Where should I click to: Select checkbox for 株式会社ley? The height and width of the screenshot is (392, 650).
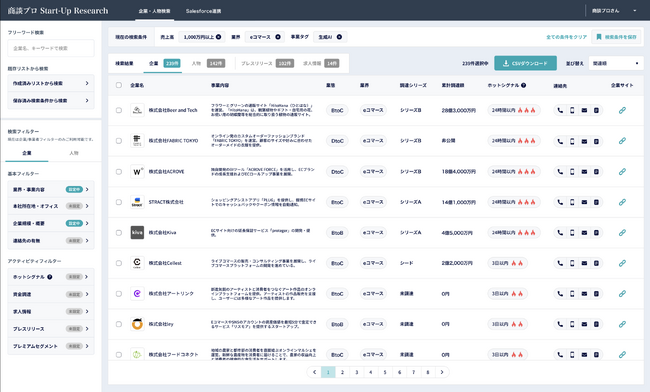119,324
